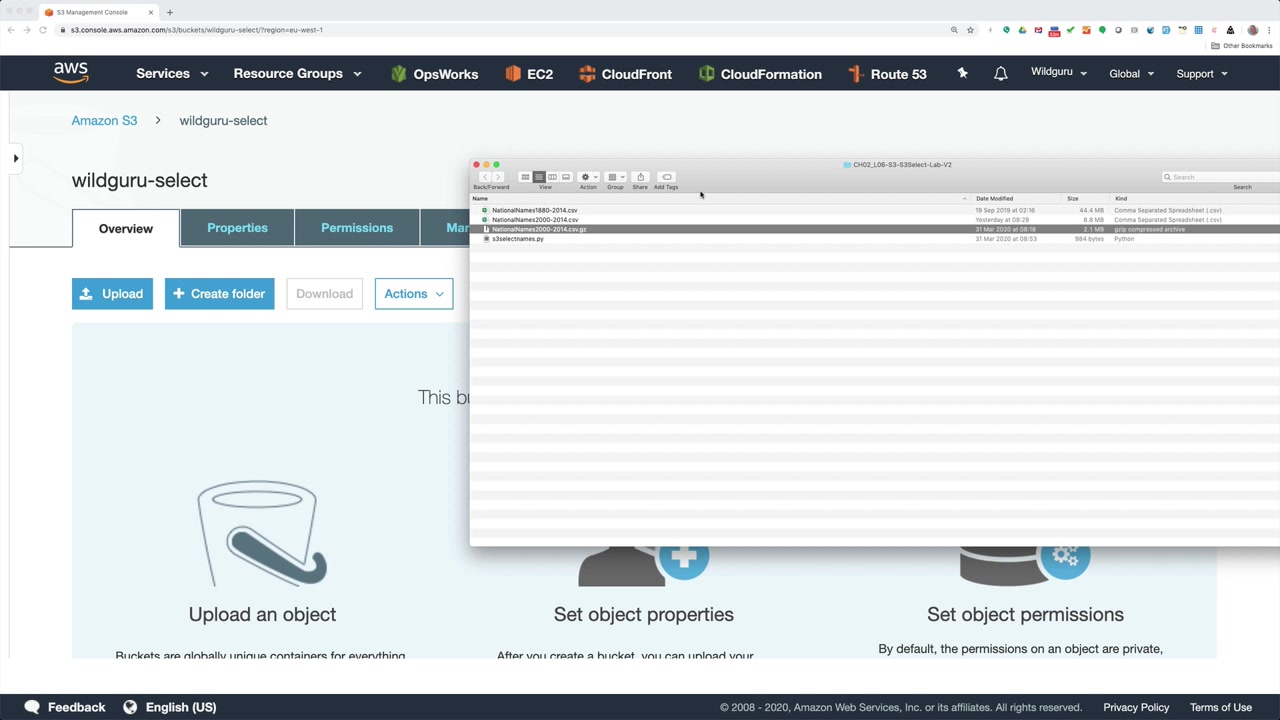Click Chrome back navigation arrow

point(11,30)
